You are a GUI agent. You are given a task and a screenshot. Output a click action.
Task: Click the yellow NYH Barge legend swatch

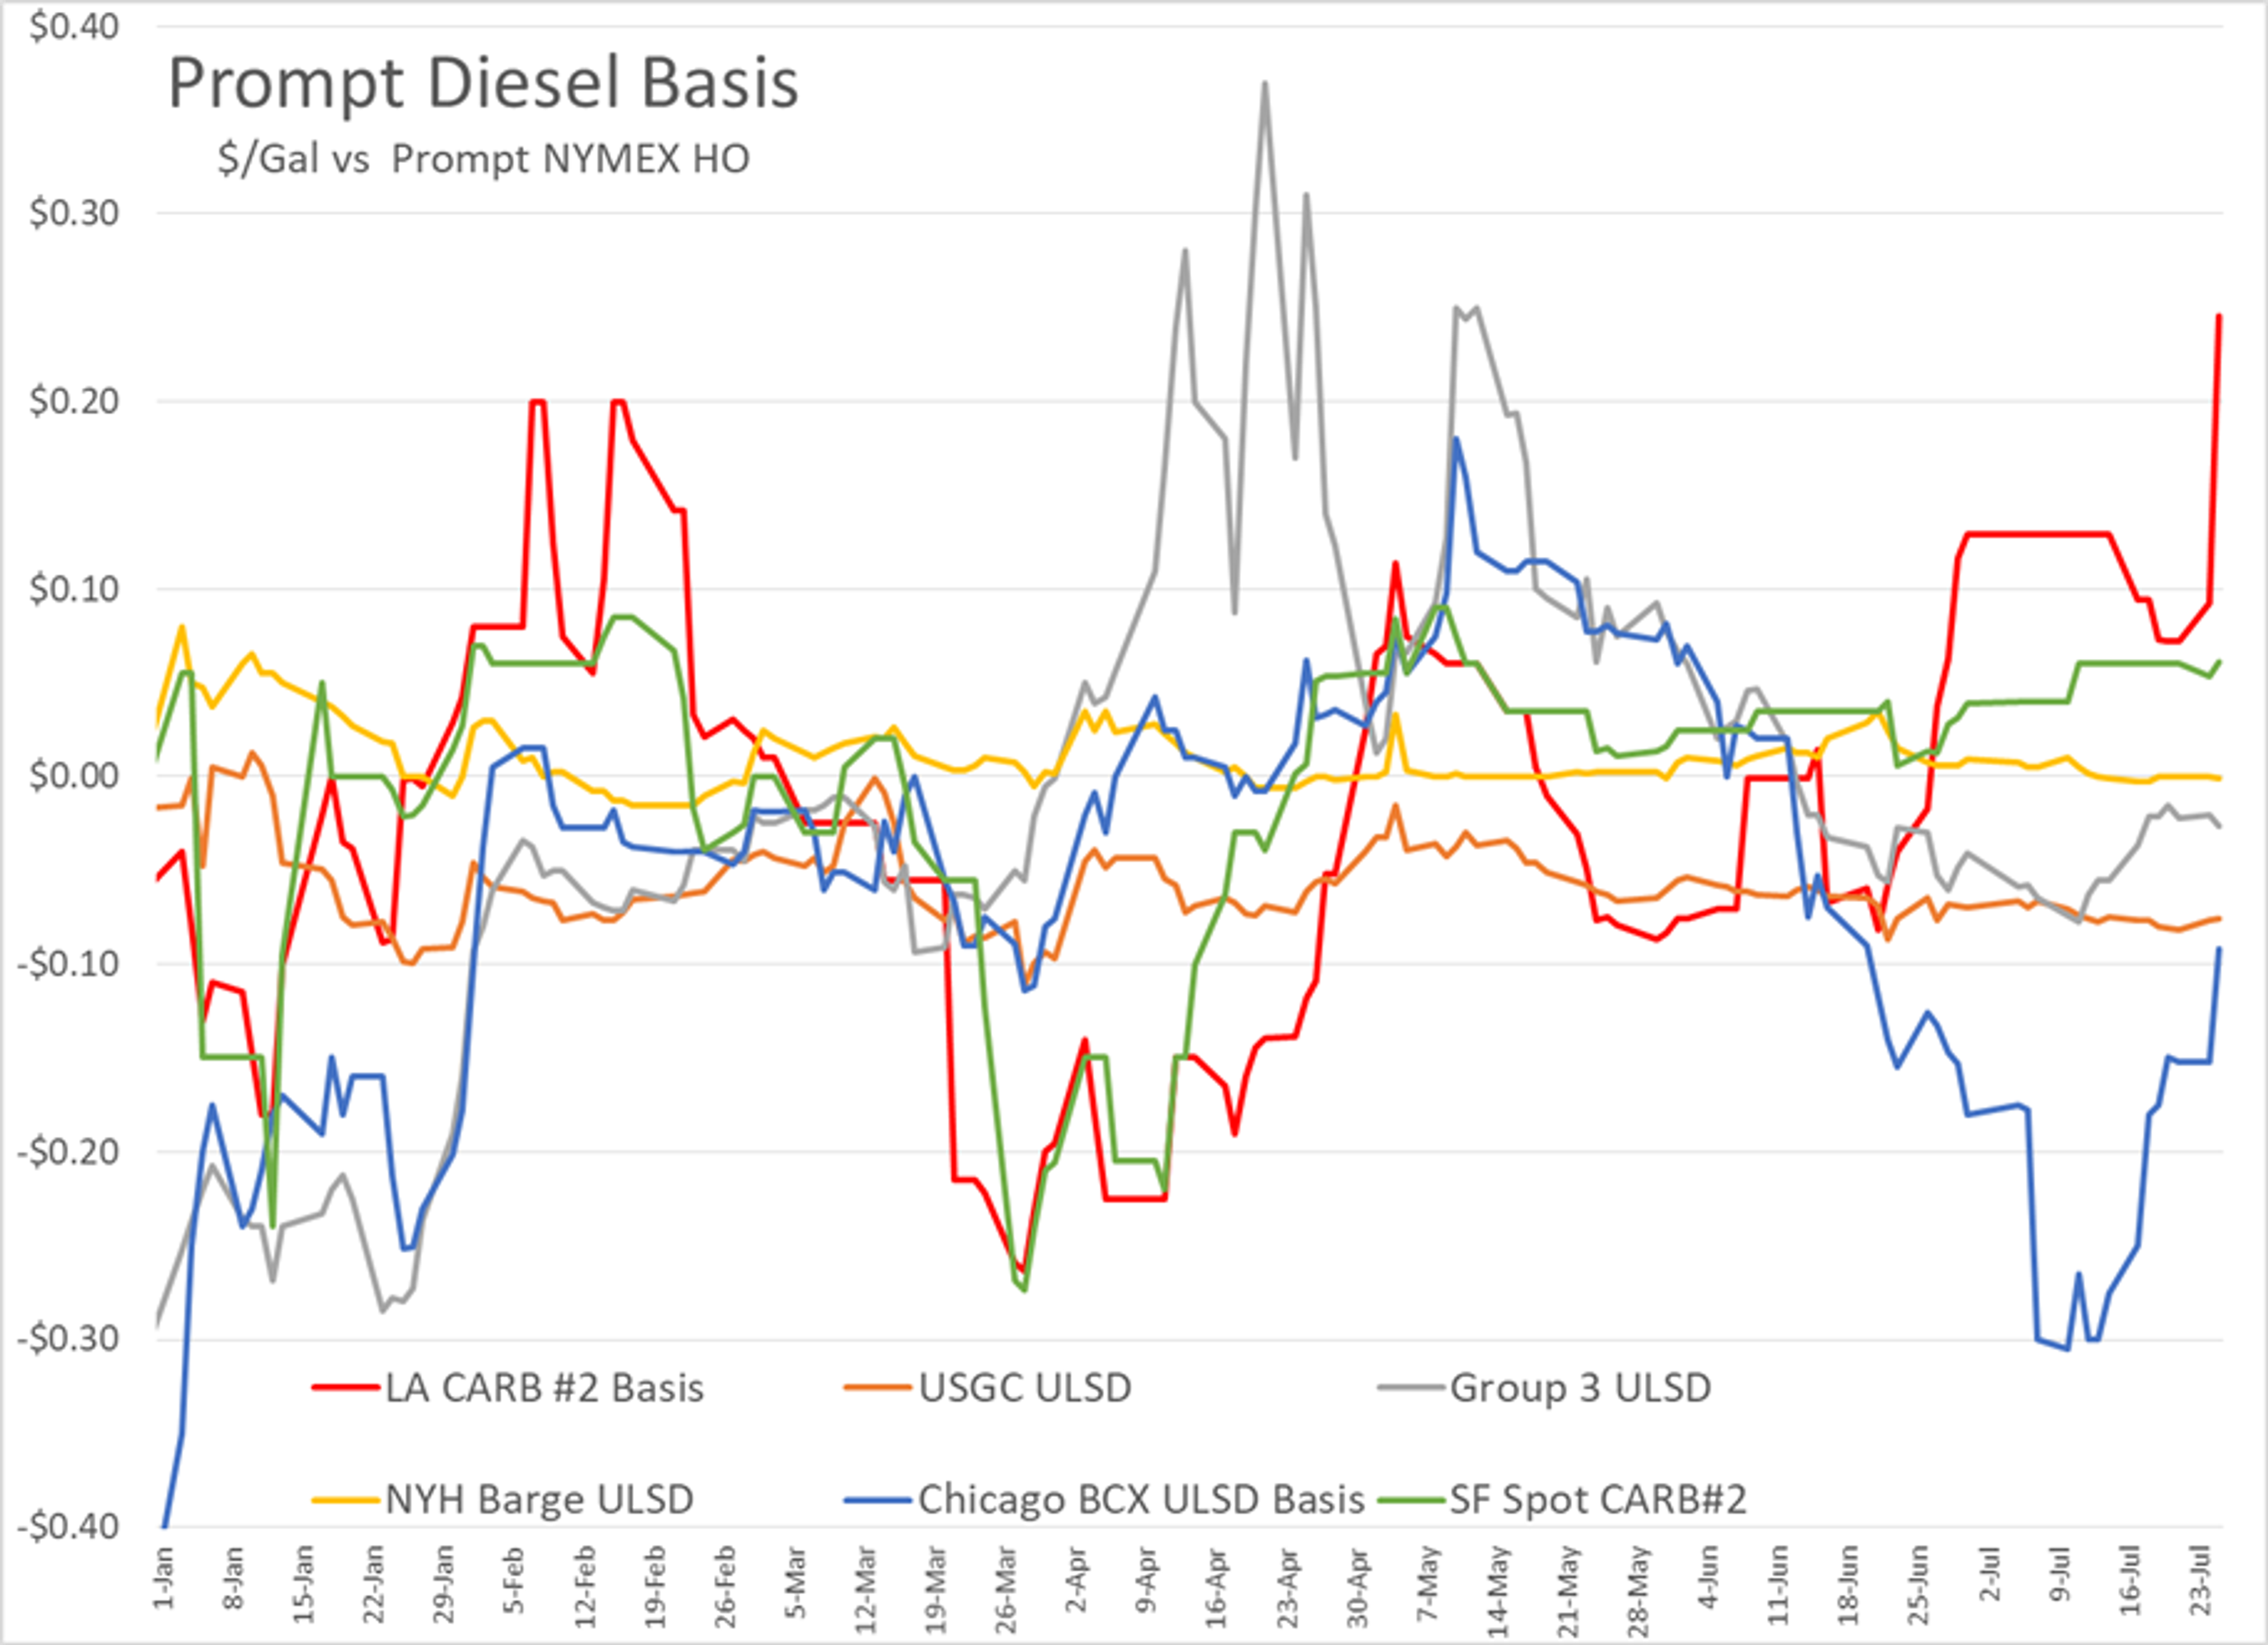(346, 1500)
